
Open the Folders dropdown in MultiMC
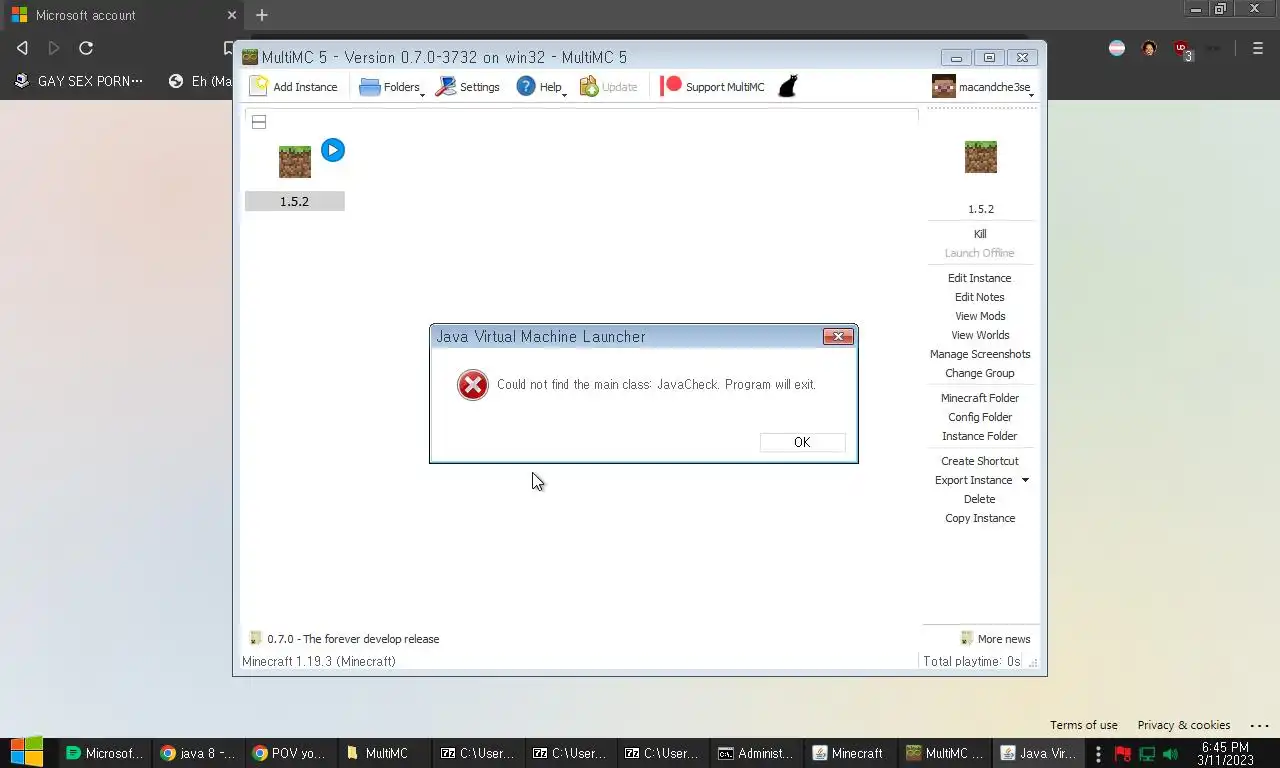(391, 87)
